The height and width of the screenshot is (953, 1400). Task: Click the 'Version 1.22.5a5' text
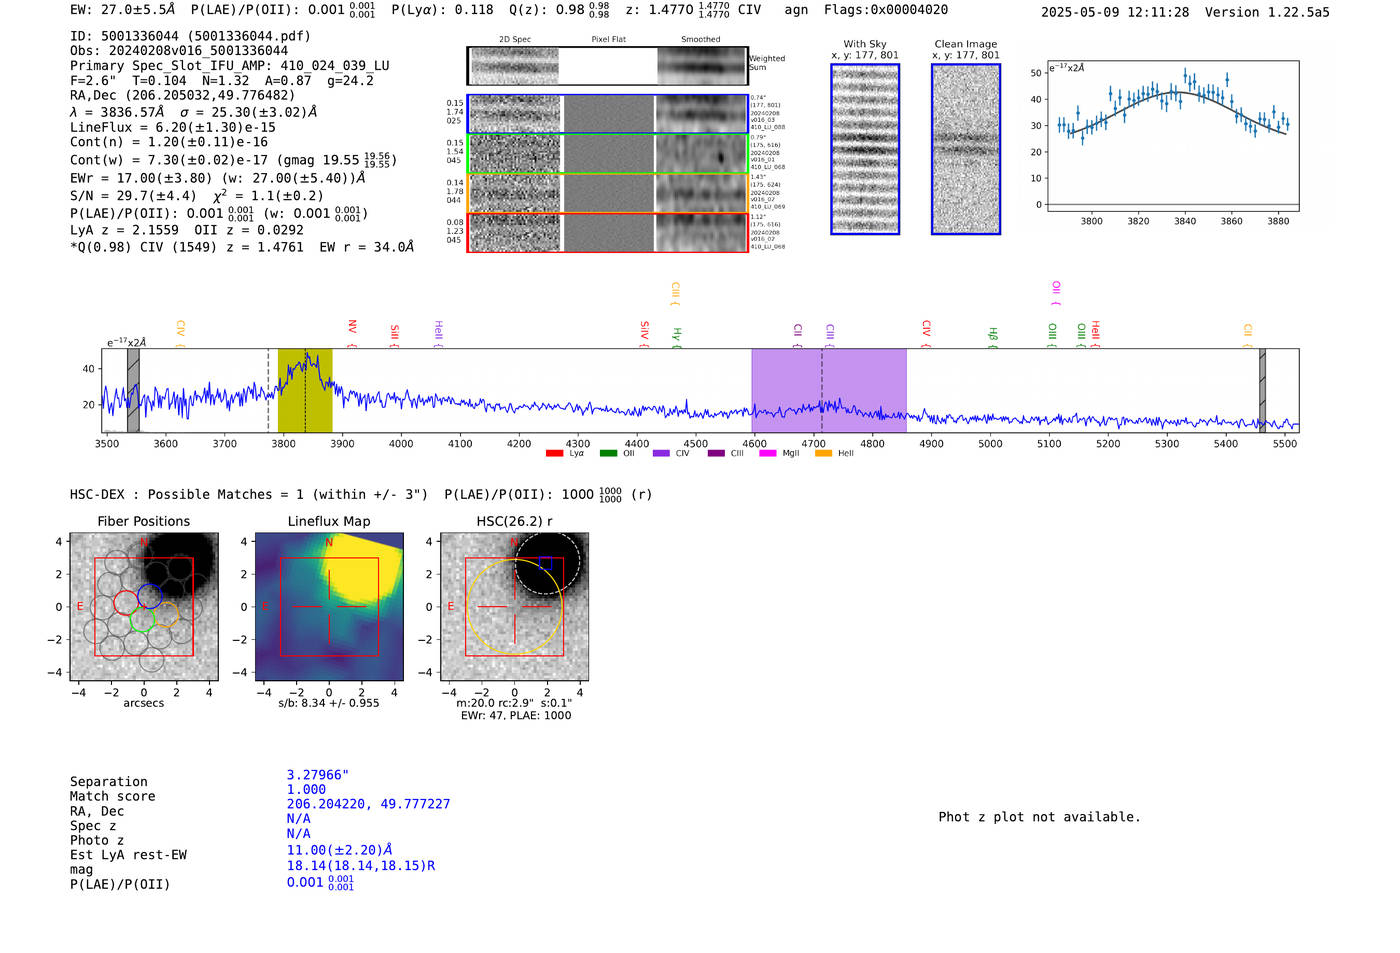point(1267,12)
